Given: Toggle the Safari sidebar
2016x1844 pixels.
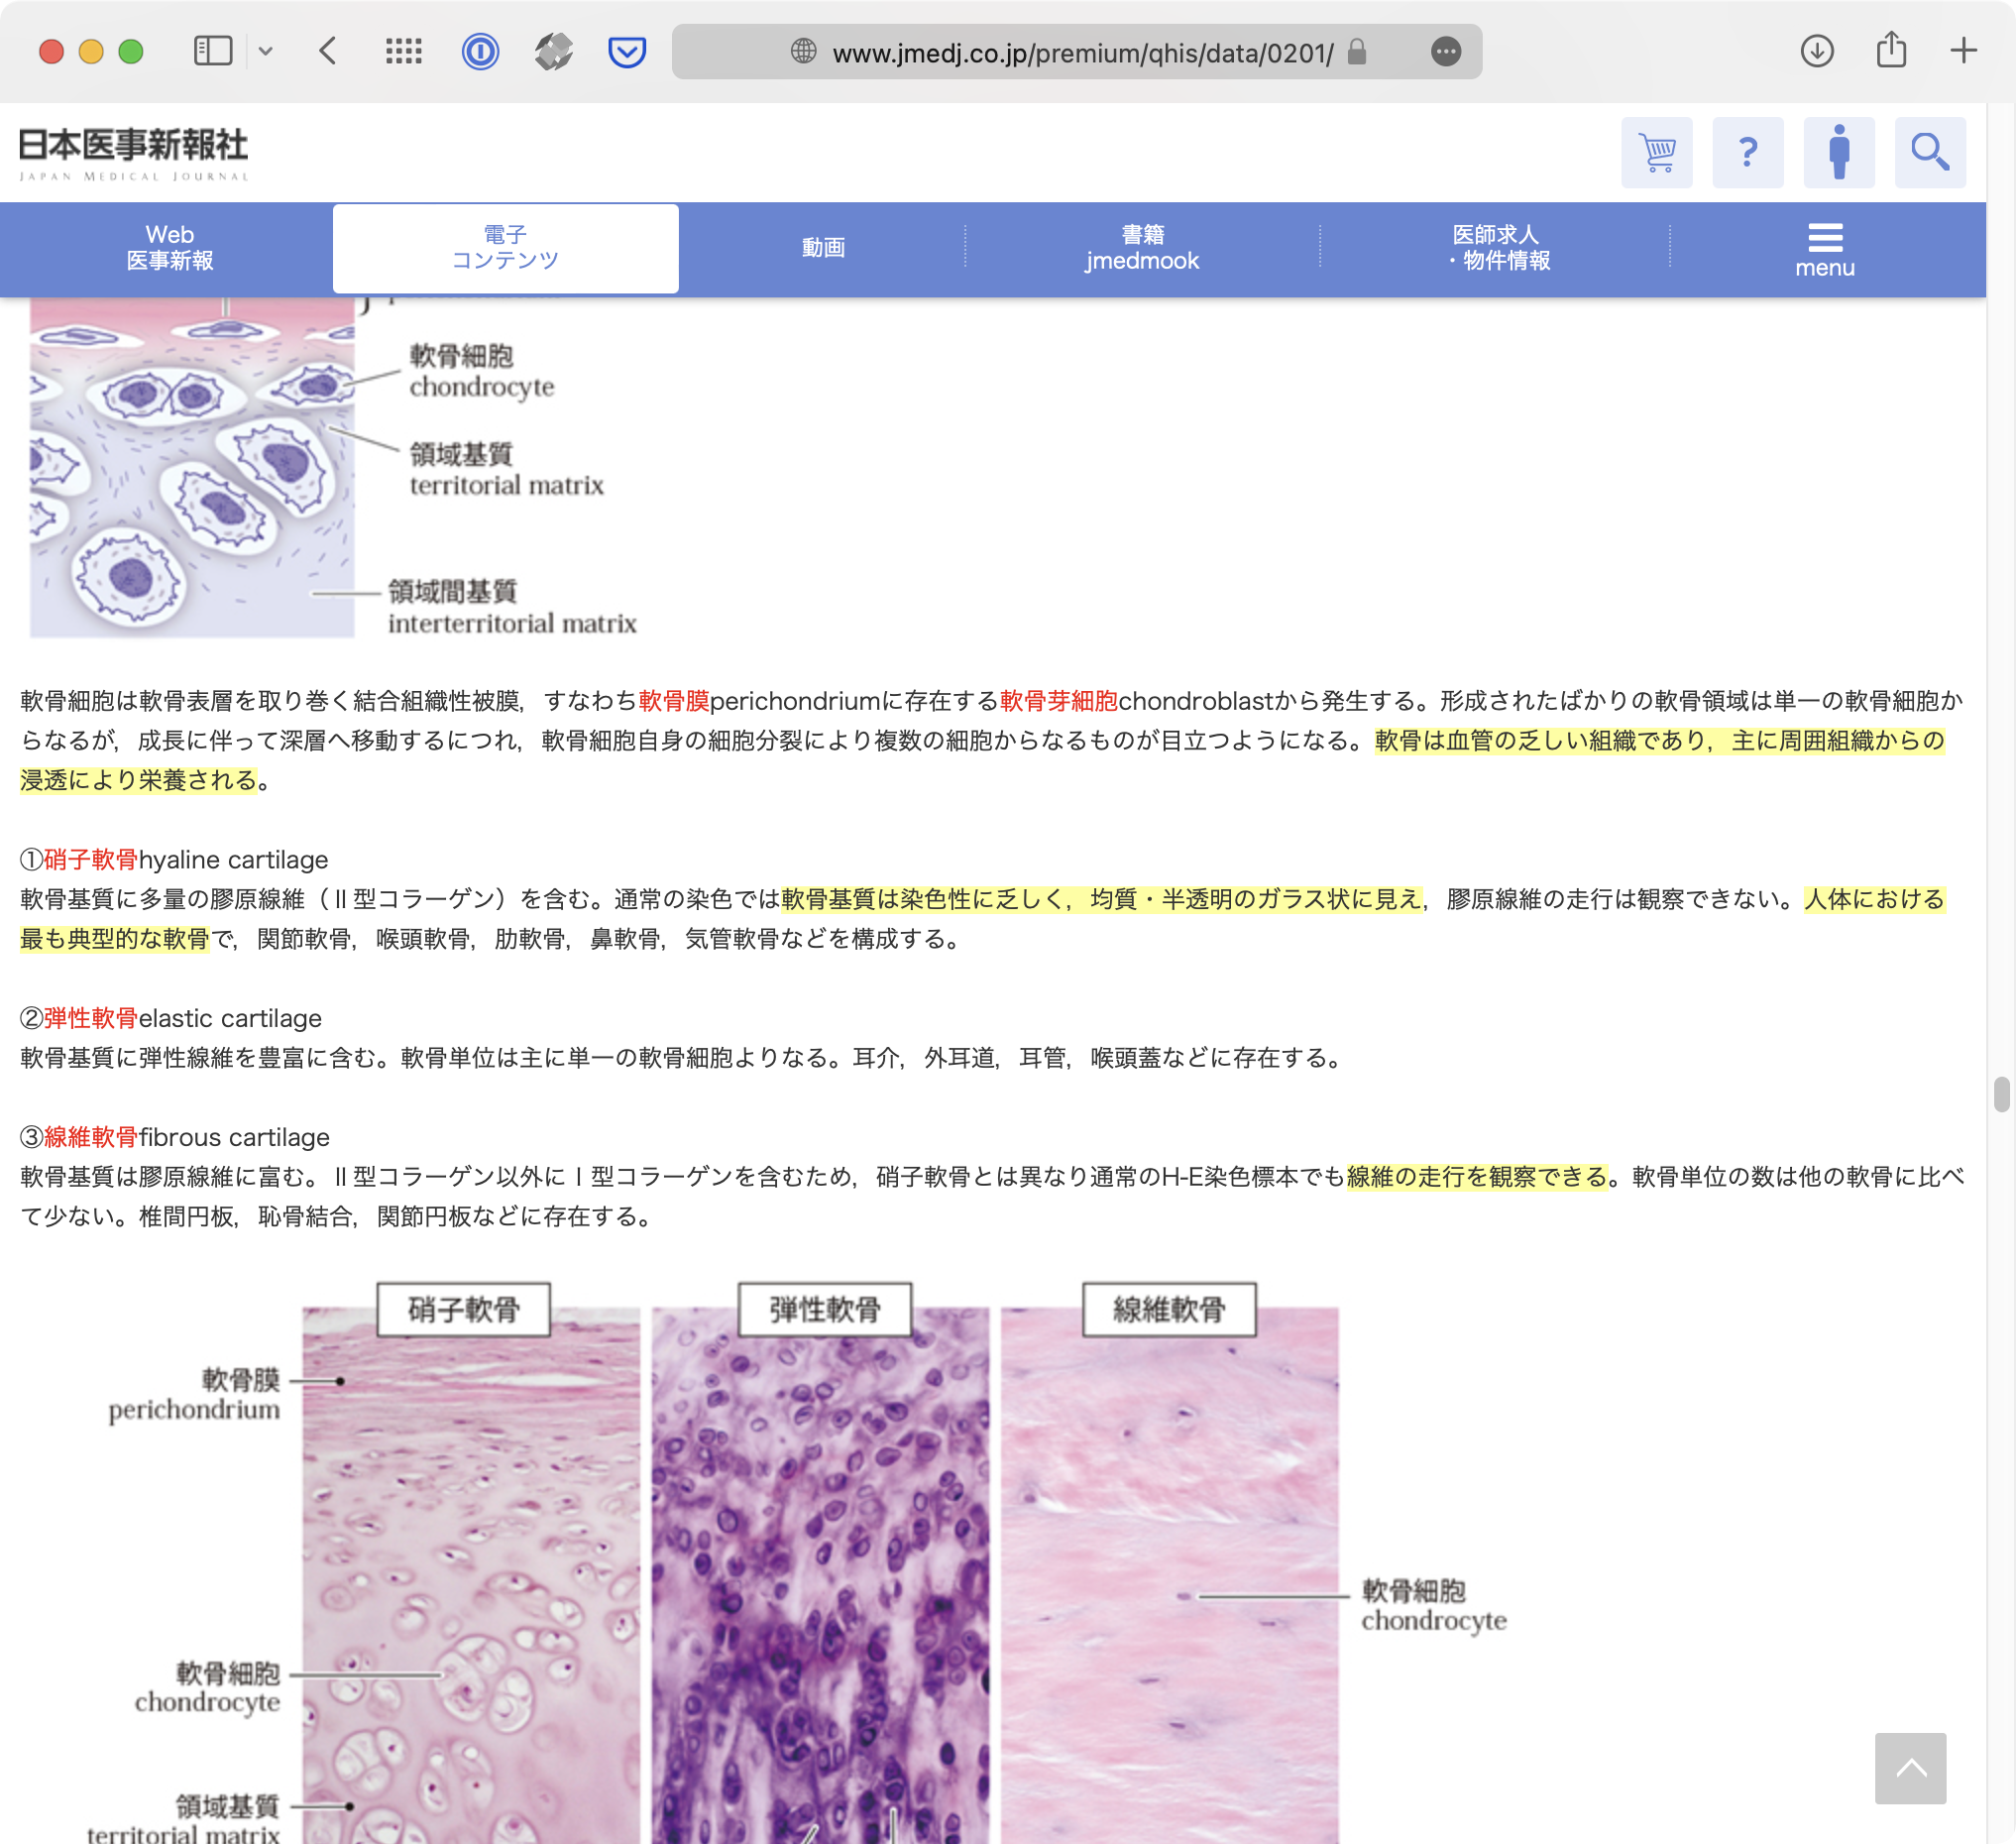Looking at the screenshot, I should (213, 51).
